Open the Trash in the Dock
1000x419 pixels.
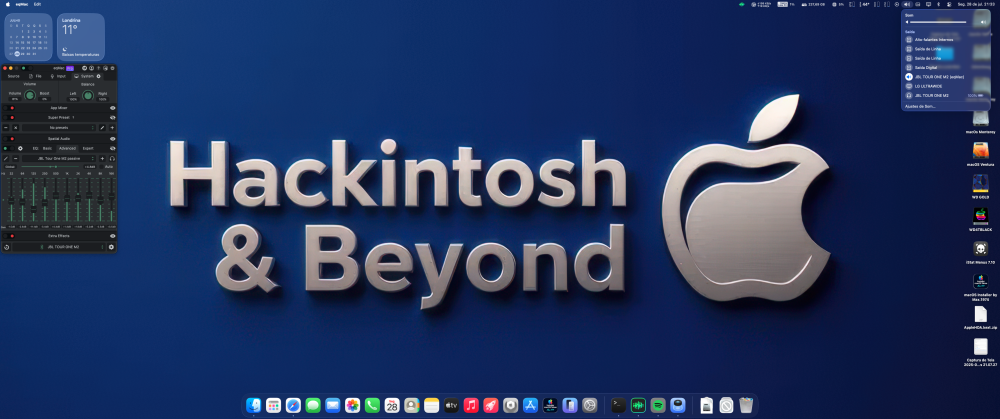point(746,405)
